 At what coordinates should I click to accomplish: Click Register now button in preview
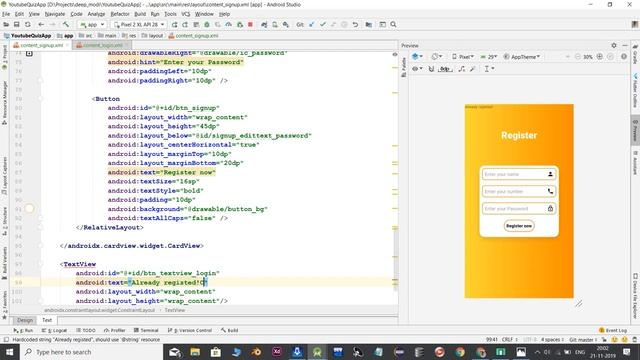tap(519, 226)
